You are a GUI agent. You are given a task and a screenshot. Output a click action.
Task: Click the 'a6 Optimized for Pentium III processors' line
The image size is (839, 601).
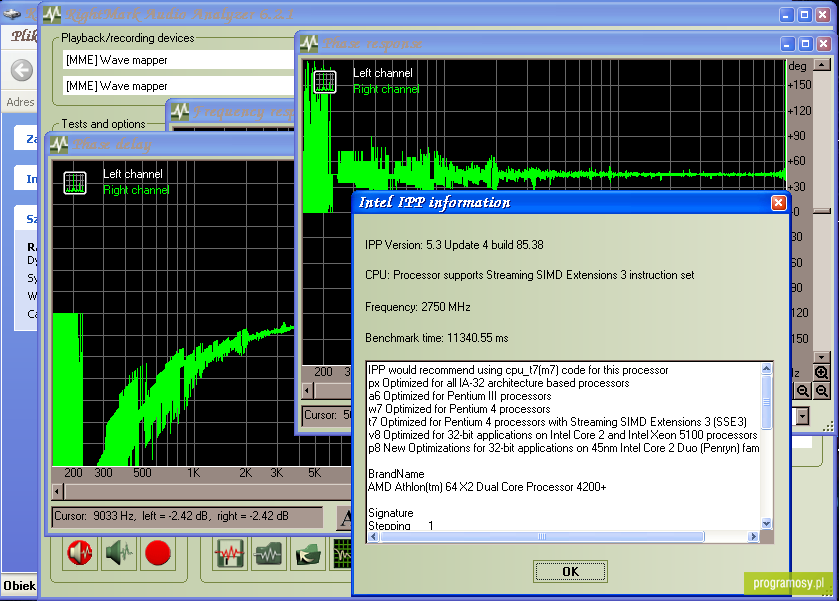460,396
